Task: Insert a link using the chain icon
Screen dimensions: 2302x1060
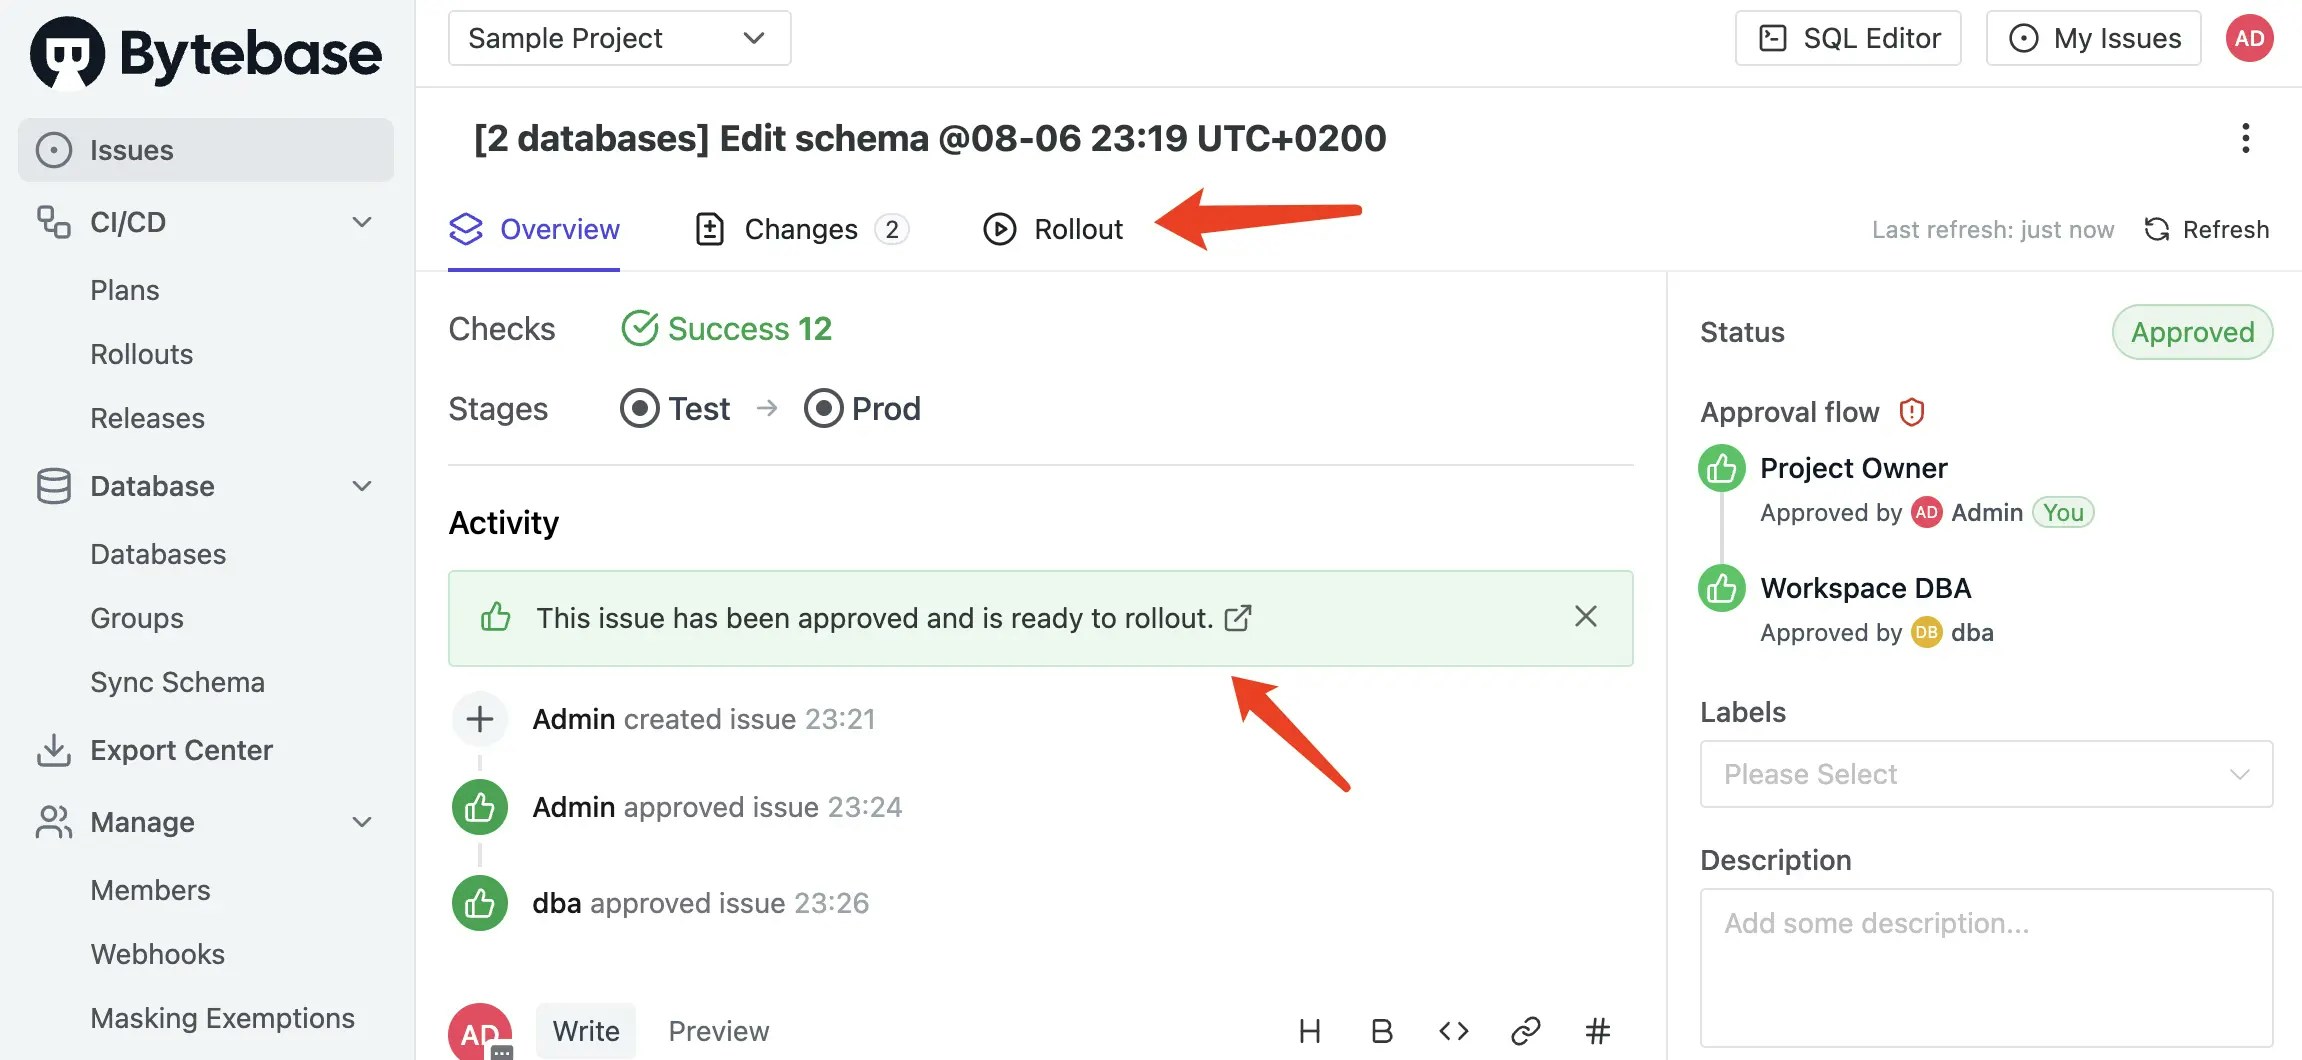Action: tap(1525, 1031)
